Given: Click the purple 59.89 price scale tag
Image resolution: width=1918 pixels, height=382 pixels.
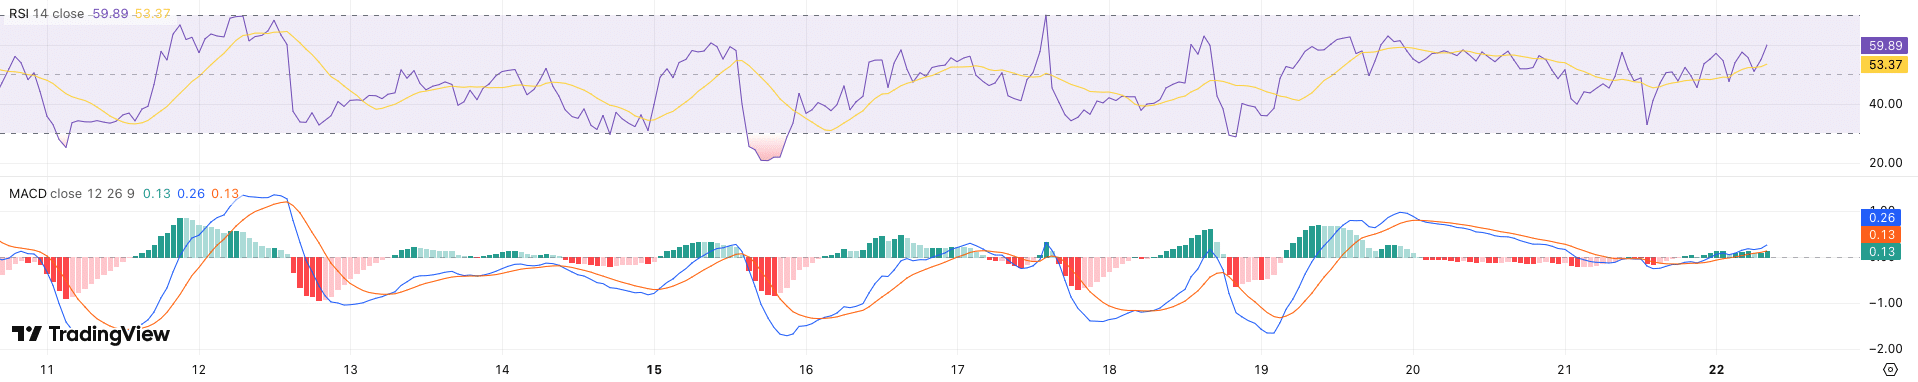Looking at the screenshot, I should pyautogui.click(x=1885, y=46).
